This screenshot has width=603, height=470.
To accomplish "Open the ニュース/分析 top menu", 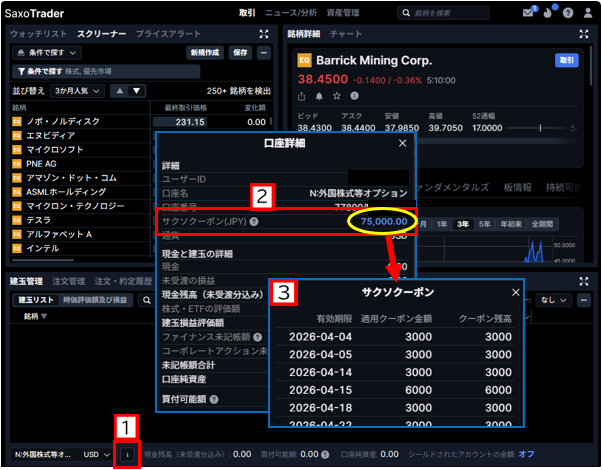I will pyautogui.click(x=291, y=13).
